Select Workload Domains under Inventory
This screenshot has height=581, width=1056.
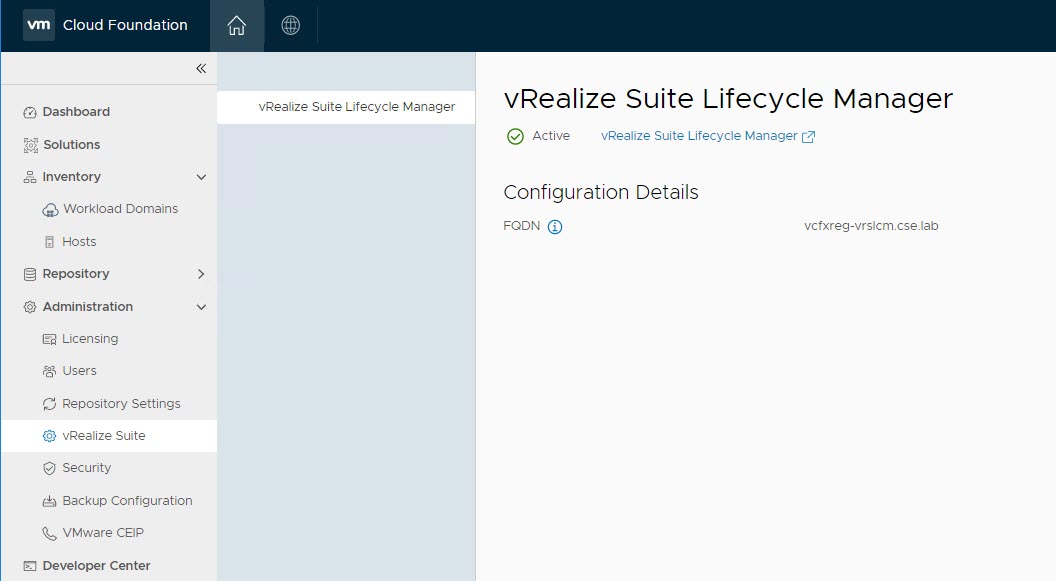tap(120, 209)
